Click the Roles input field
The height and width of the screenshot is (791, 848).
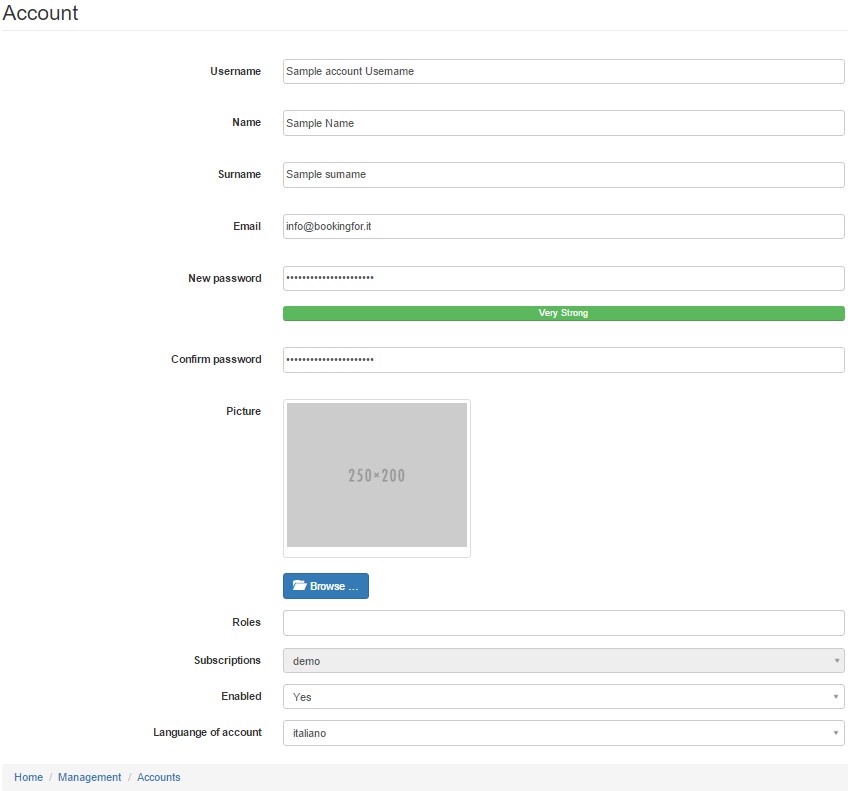564,623
